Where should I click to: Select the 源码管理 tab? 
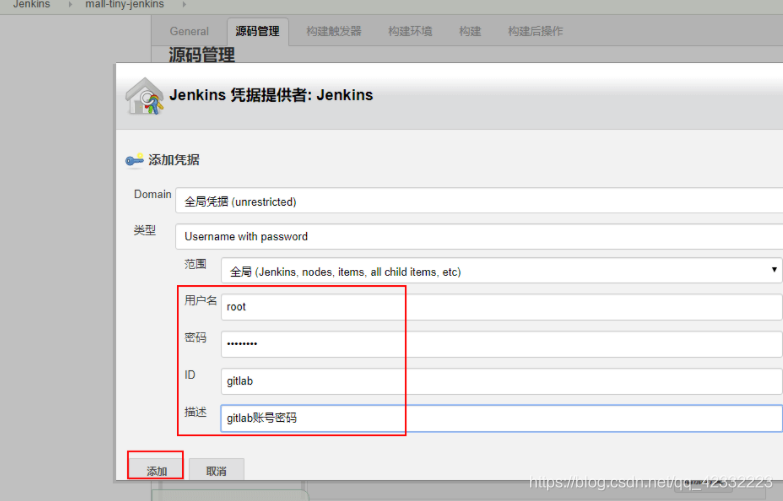(258, 31)
